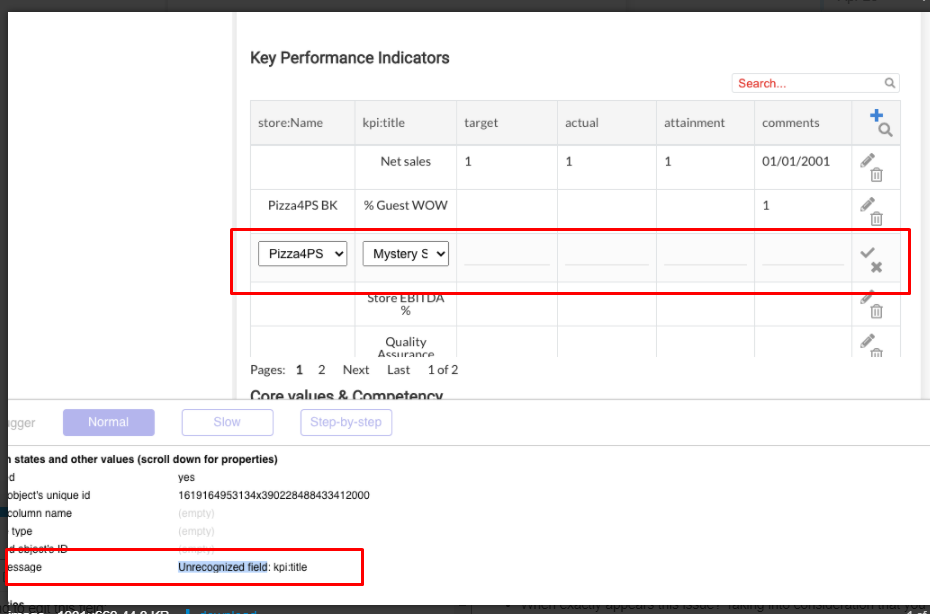Click the actual field in editing row
The image size is (930, 614).
[x=607, y=255]
